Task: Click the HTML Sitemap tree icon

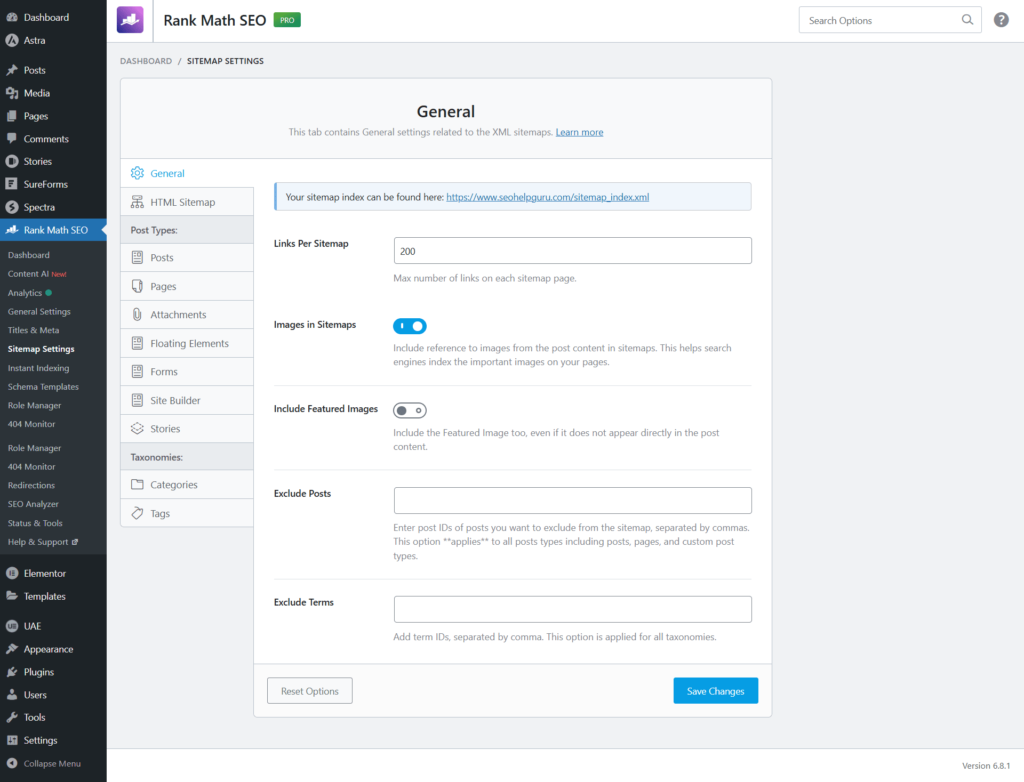Action: click(x=137, y=202)
